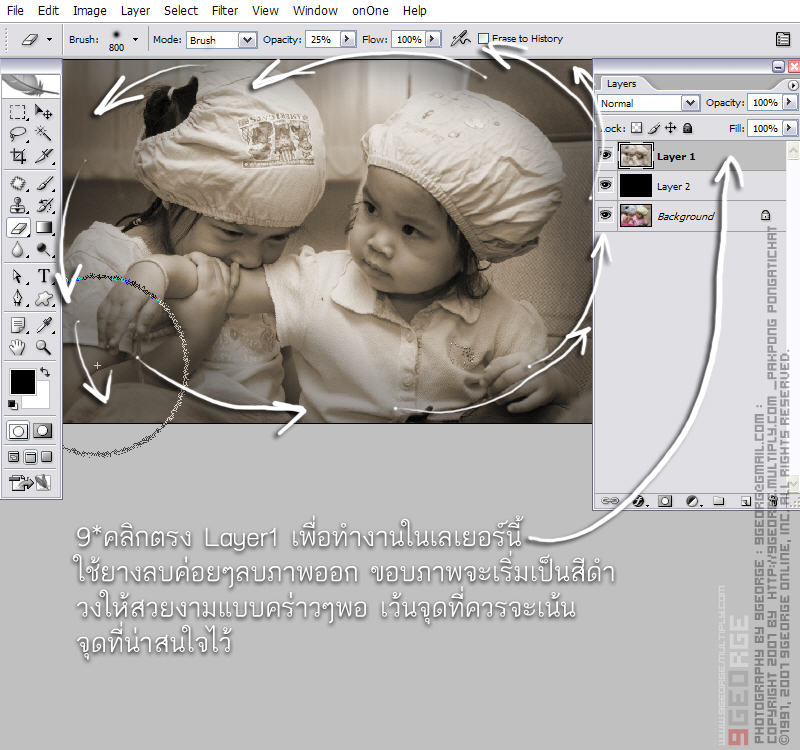
Task: Select the Type tool
Action: tap(43, 276)
